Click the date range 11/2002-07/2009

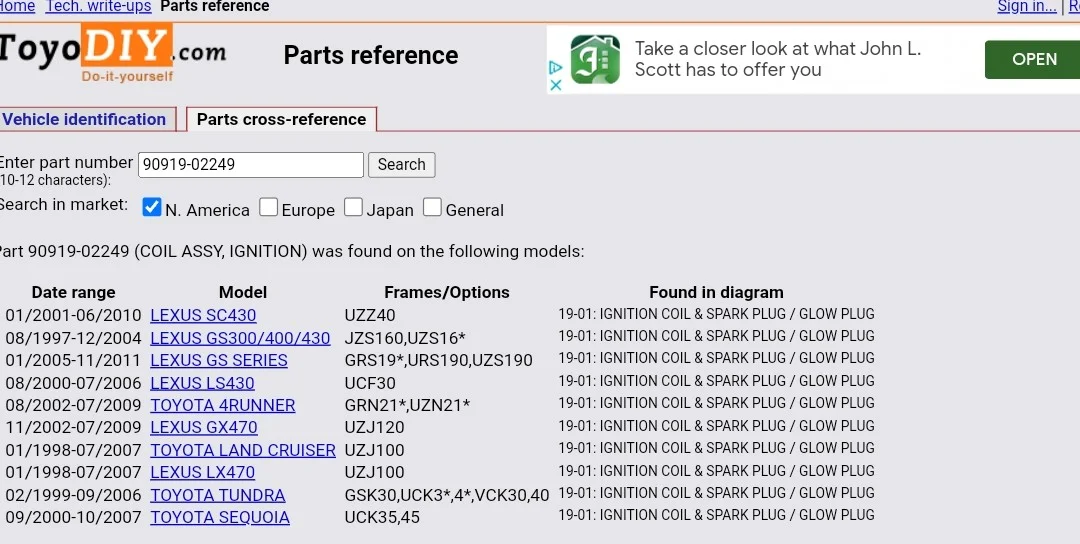[74, 428]
